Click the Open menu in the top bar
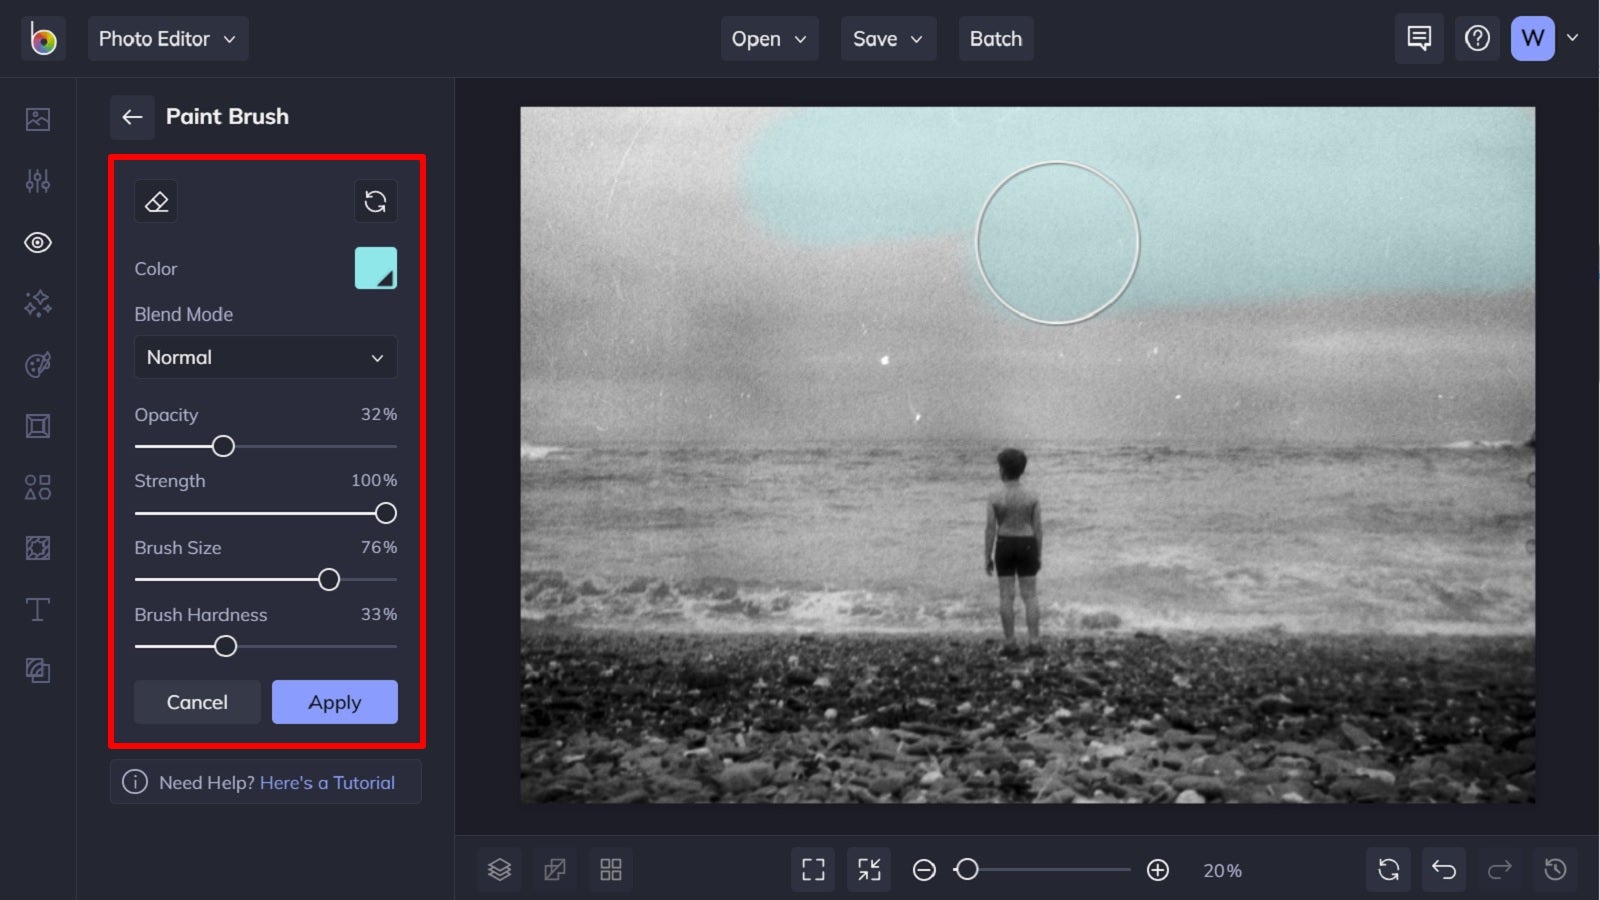The image size is (1600, 900). pos(768,38)
